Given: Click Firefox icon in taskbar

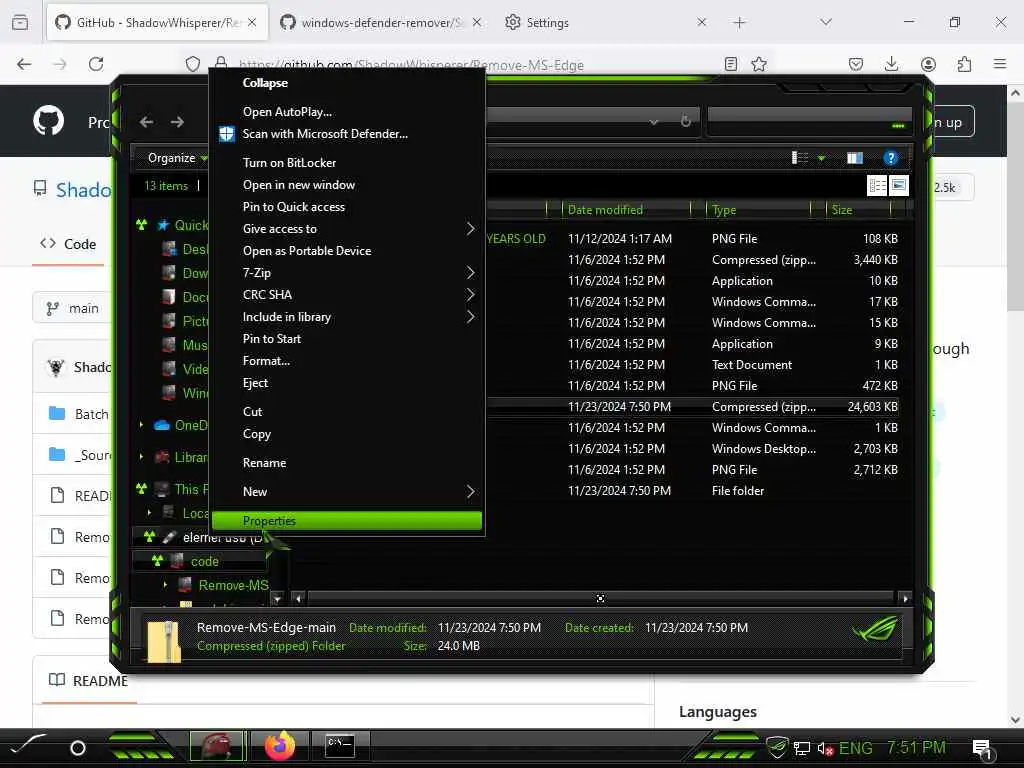Looking at the screenshot, I should 280,746.
